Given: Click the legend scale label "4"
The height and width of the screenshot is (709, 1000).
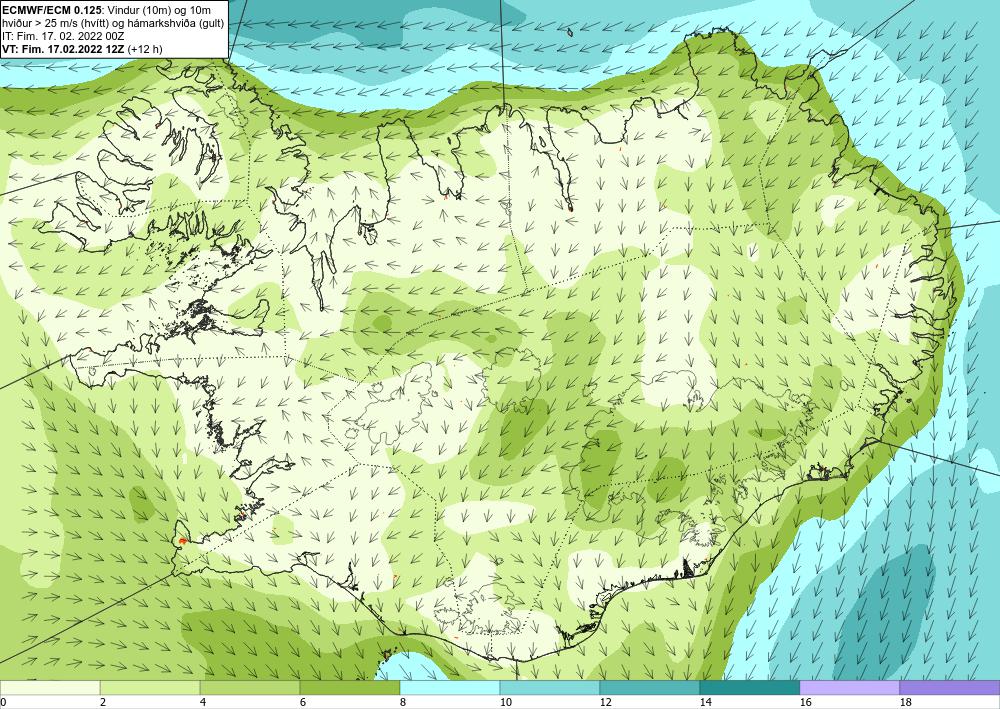Looking at the screenshot, I should coord(203,703).
